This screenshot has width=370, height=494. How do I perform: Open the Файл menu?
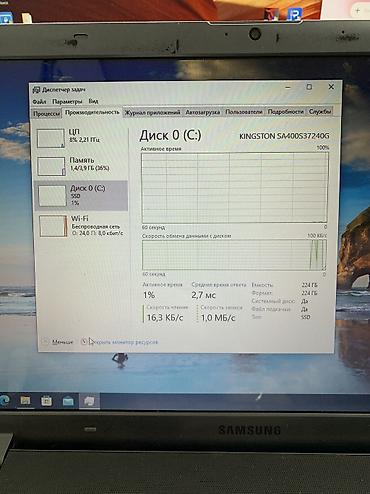pos(39,101)
